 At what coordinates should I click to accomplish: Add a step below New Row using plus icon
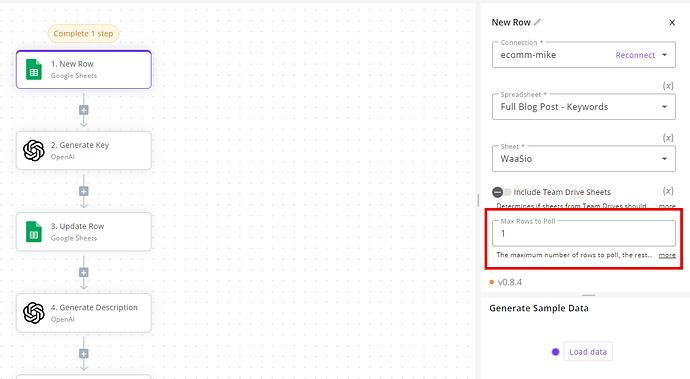84,110
